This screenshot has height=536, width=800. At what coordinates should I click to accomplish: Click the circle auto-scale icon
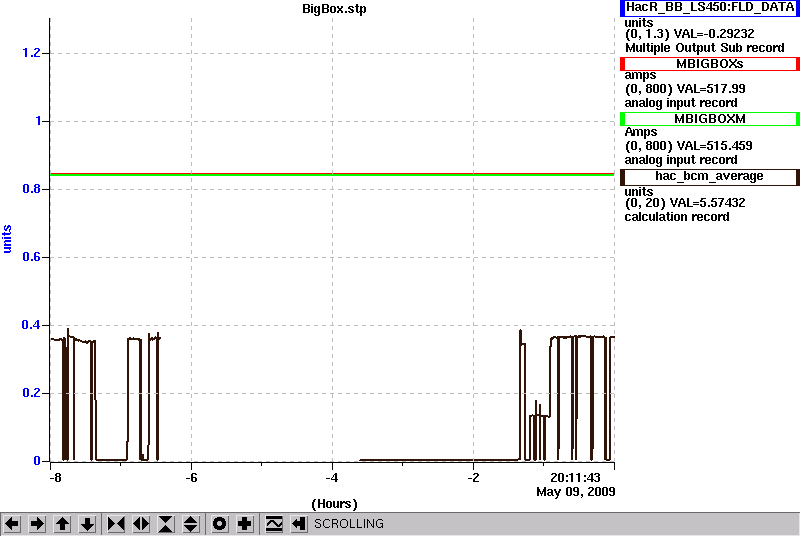click(219, 524)
